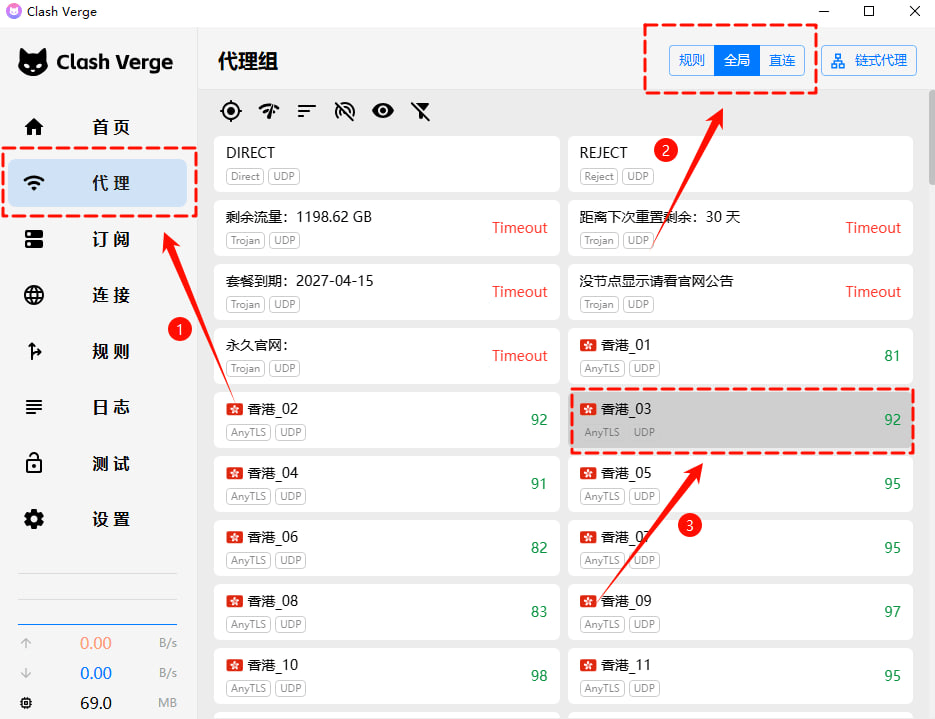Click the 距离下次重置剩余: 30 天 entry
935x719 pixels.
(740, 228)
